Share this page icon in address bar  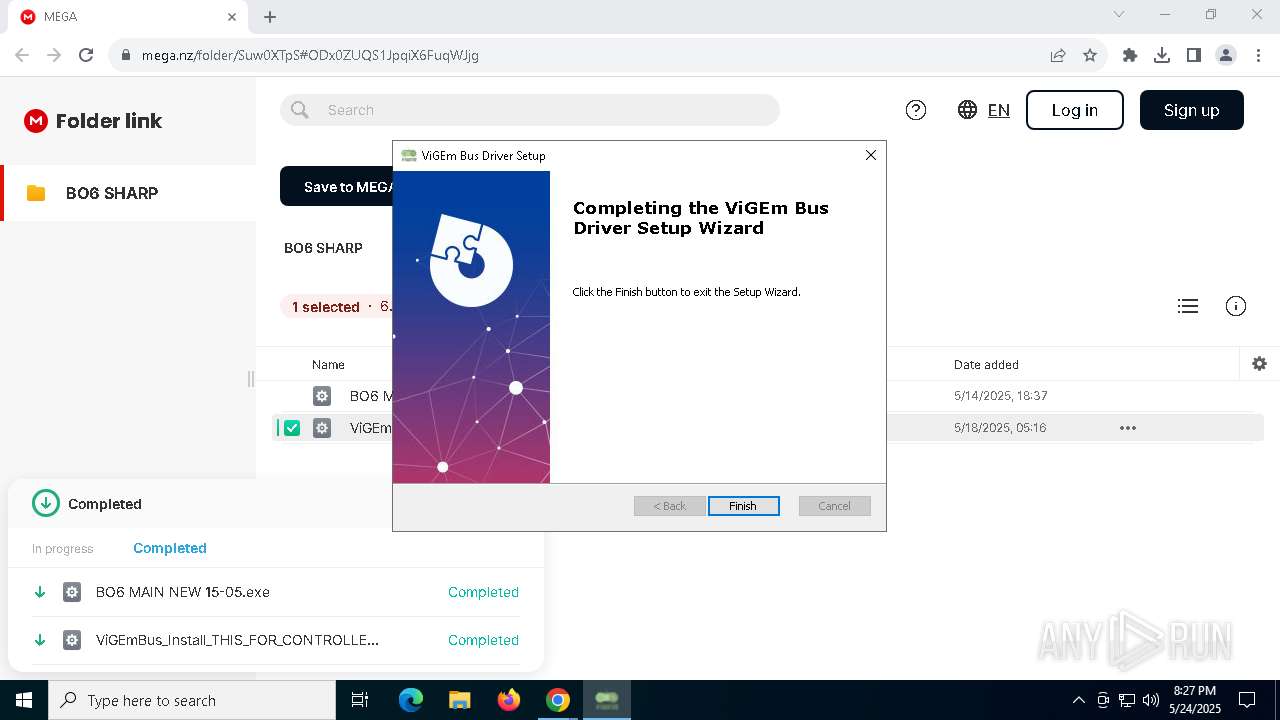tap(1058, 55)
